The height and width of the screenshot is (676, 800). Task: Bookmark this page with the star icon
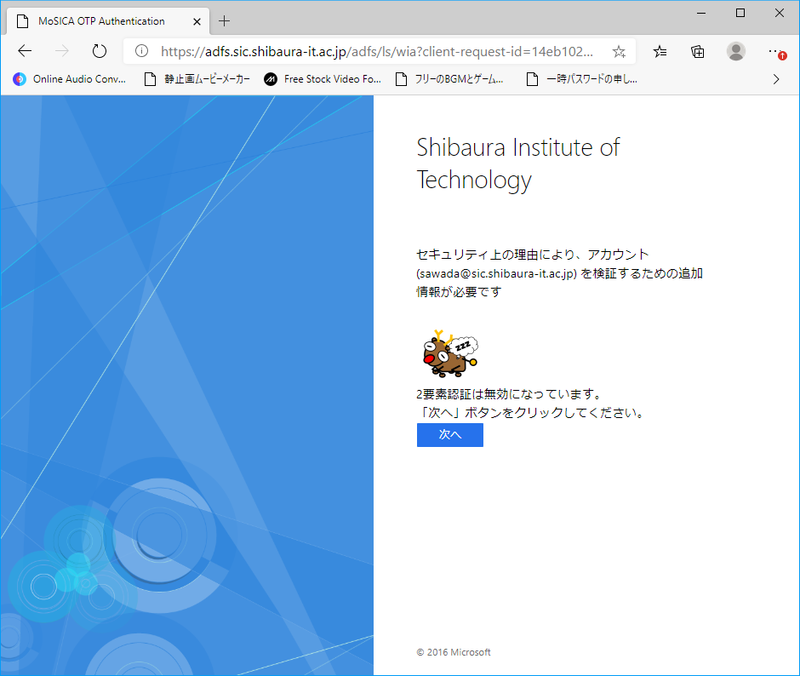tap(619, 51)
